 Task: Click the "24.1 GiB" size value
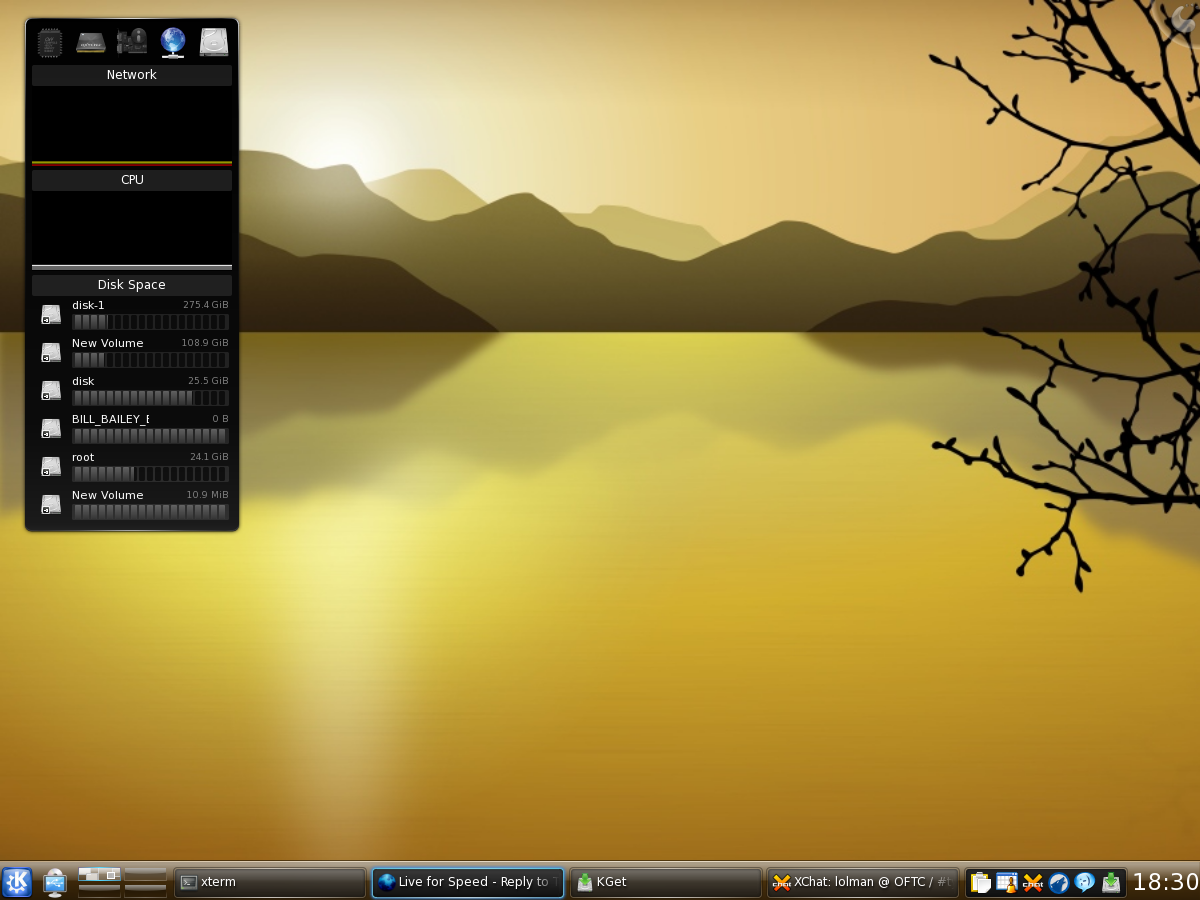pos(209,457)
